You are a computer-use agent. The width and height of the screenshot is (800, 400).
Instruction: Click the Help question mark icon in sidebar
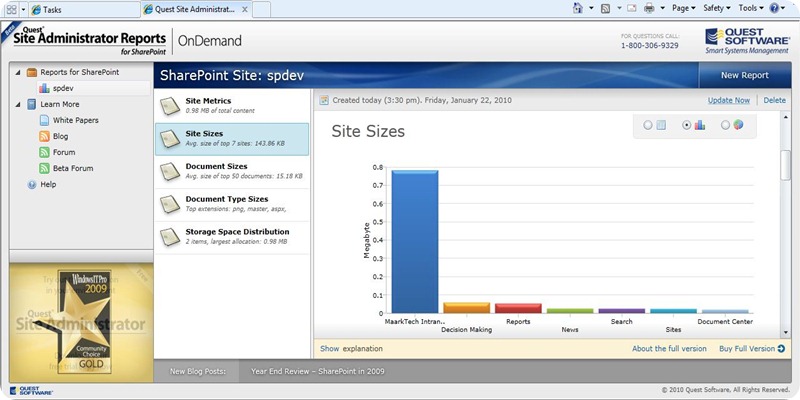[32, 185]
